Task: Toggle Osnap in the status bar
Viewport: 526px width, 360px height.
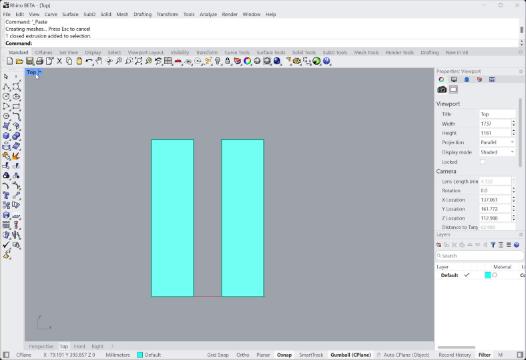Action: pos(284,355)
